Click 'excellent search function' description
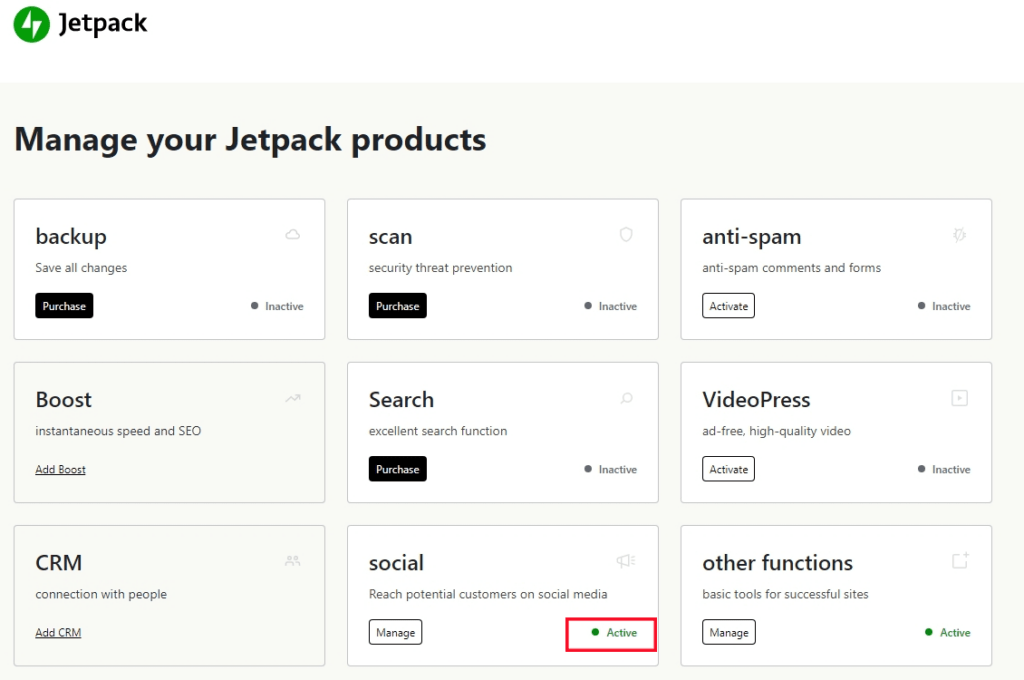1024x680 pixels. click(438, 431)
